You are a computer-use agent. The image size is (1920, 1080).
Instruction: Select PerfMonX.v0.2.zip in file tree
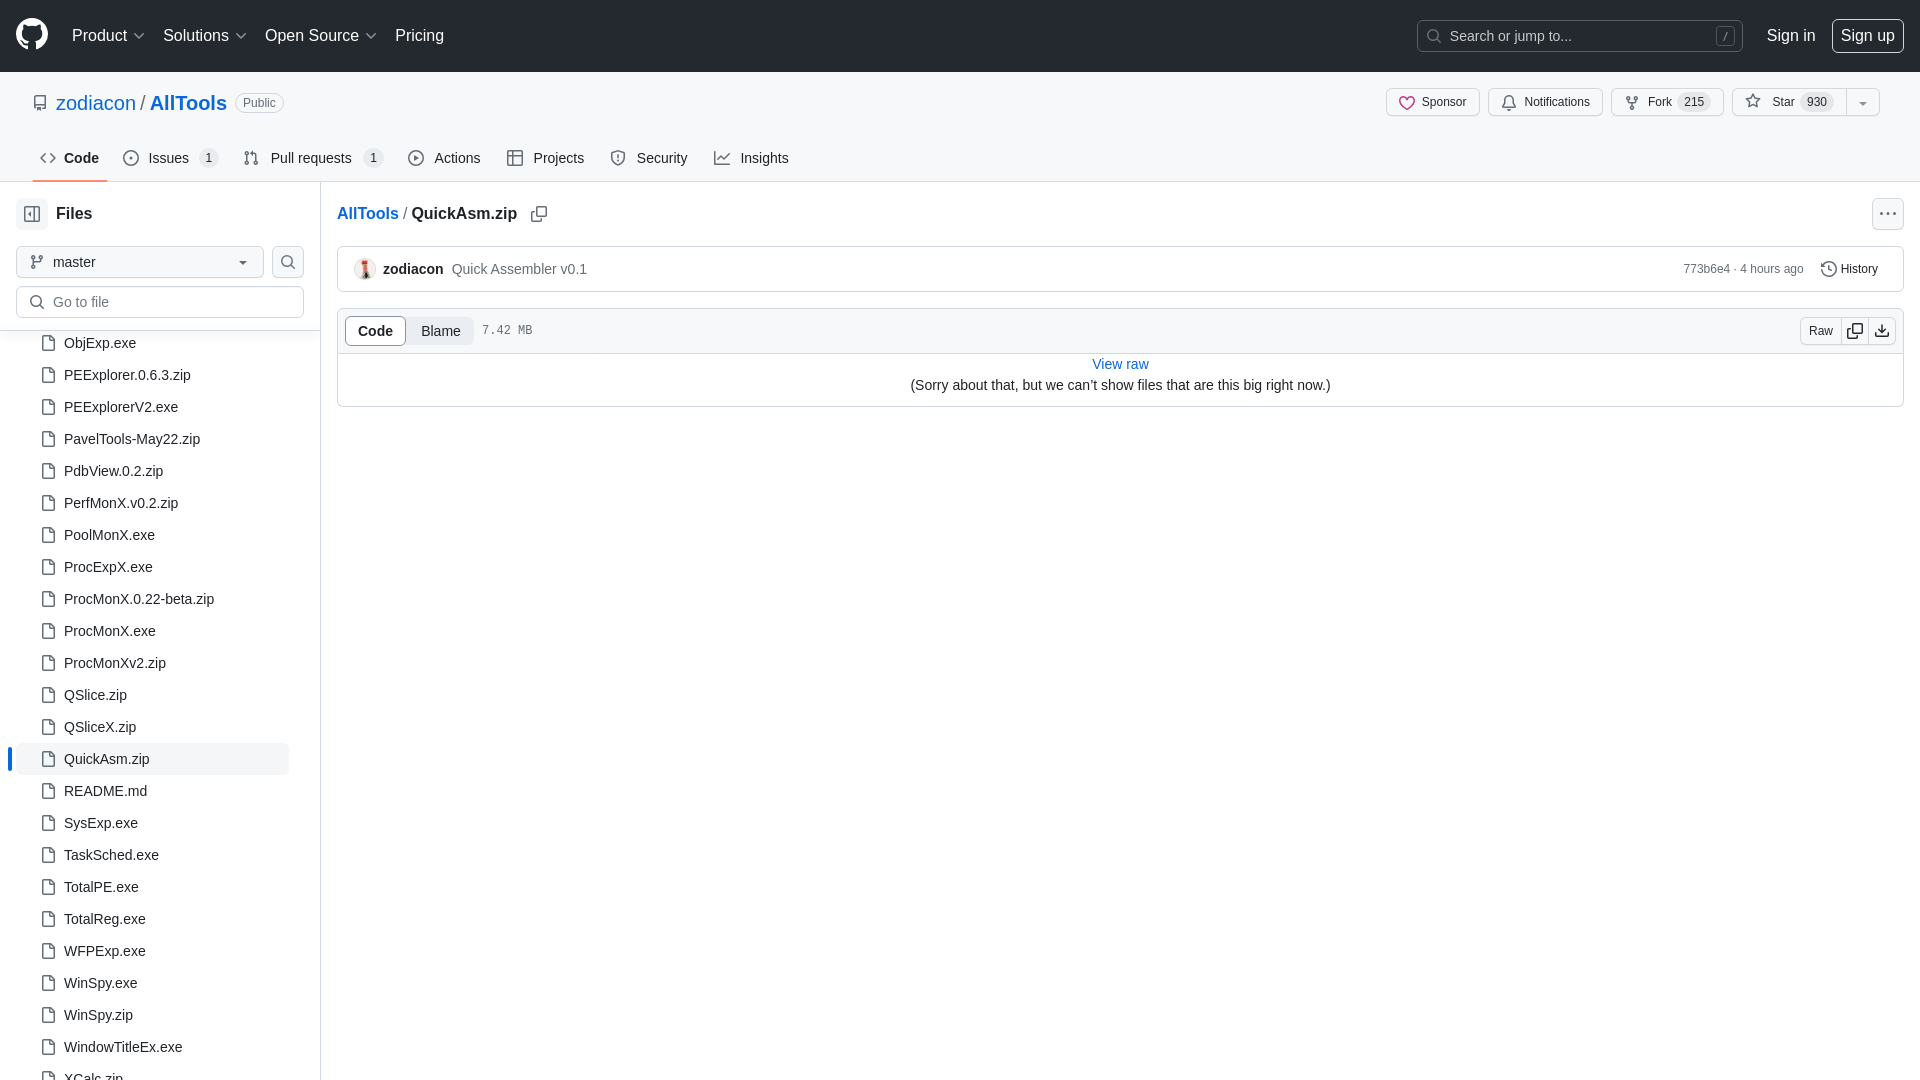pyautogui.click(x=152, y=503)
